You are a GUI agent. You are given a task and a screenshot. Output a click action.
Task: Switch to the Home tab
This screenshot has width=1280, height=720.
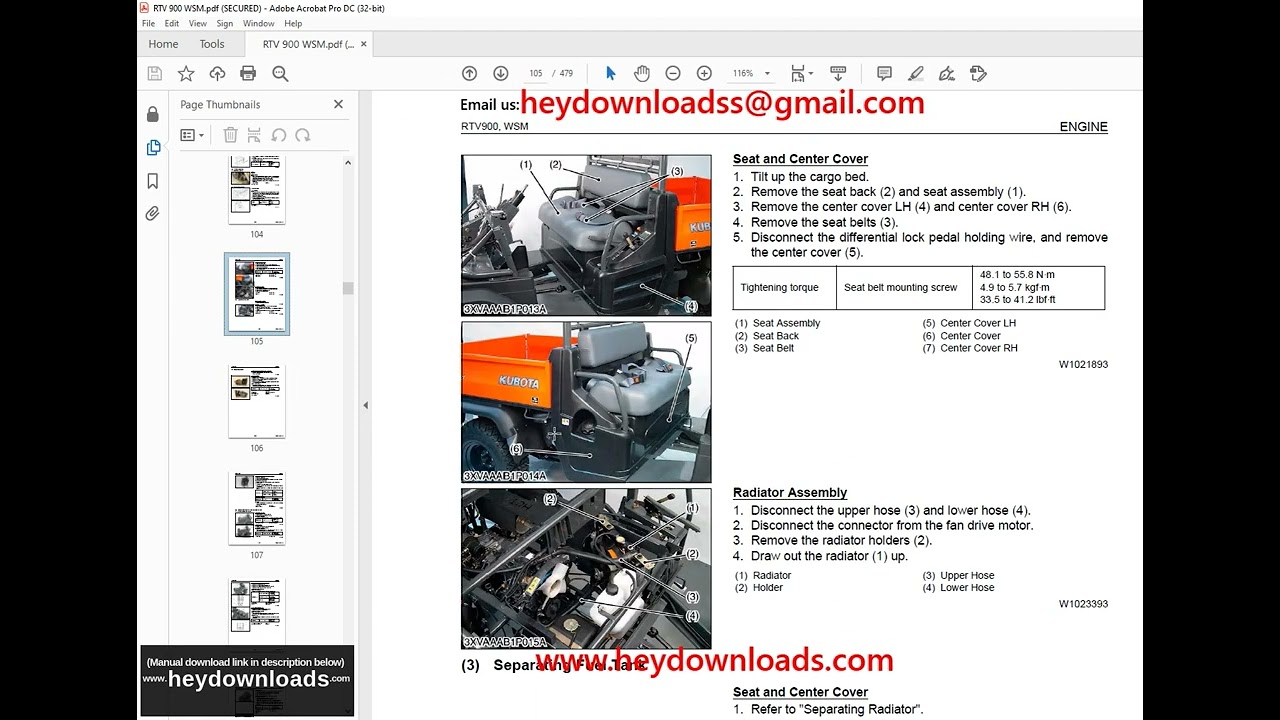pos(163,44)
